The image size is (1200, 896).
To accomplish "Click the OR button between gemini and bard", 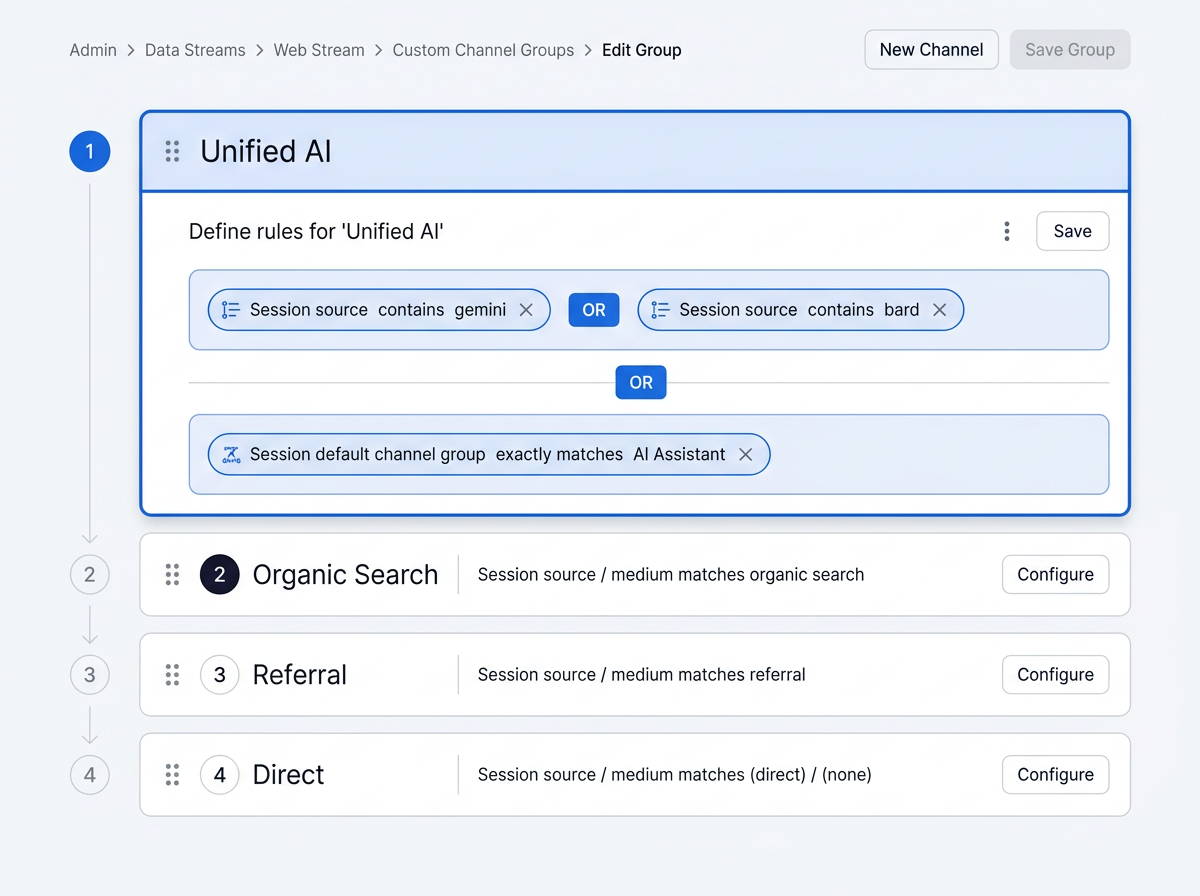I will (594, 310).
